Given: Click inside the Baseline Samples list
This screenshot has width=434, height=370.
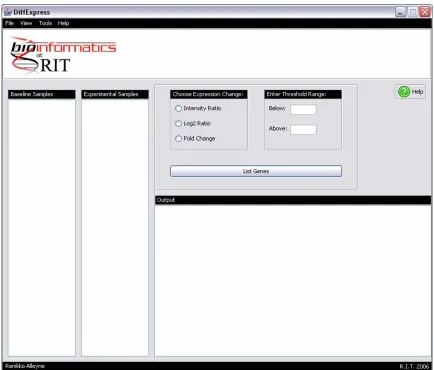Looking at the screenshot, I should click(42, 227).
